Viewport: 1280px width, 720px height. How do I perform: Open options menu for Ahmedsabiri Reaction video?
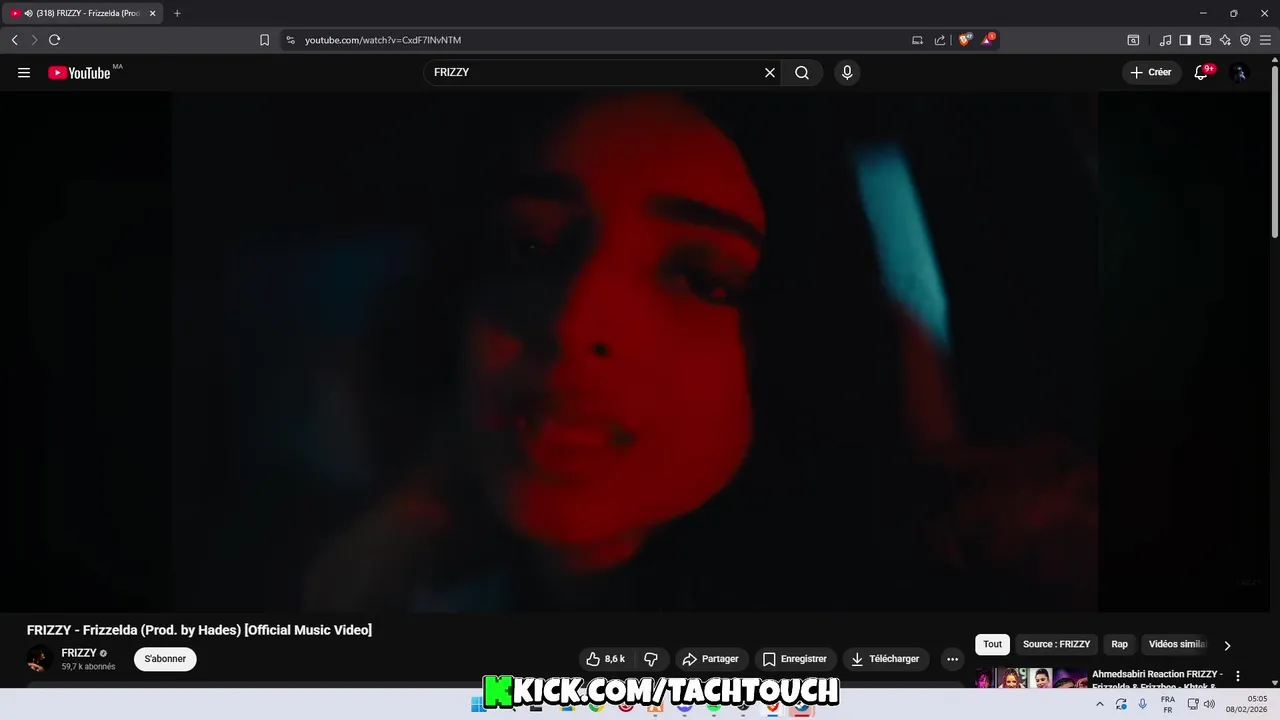tap(1238, 676)
